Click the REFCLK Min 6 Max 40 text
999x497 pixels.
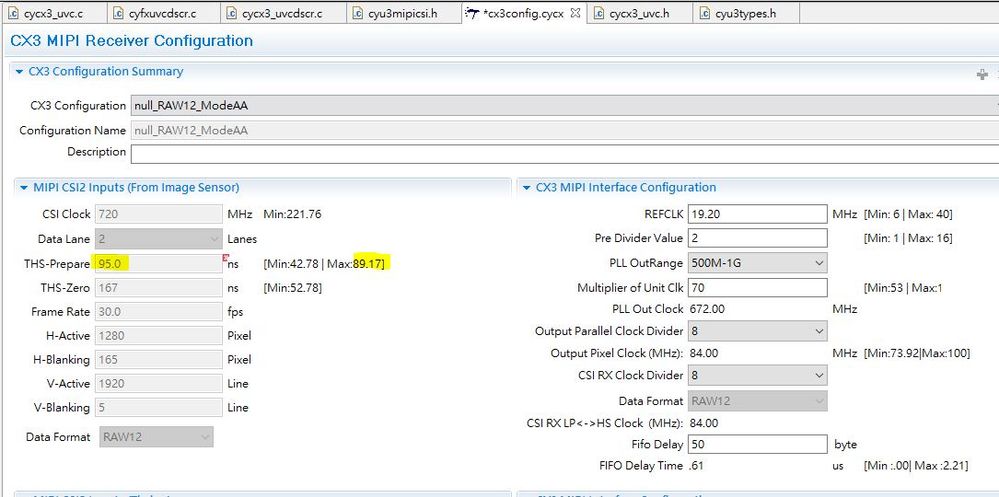click(908, 214)
